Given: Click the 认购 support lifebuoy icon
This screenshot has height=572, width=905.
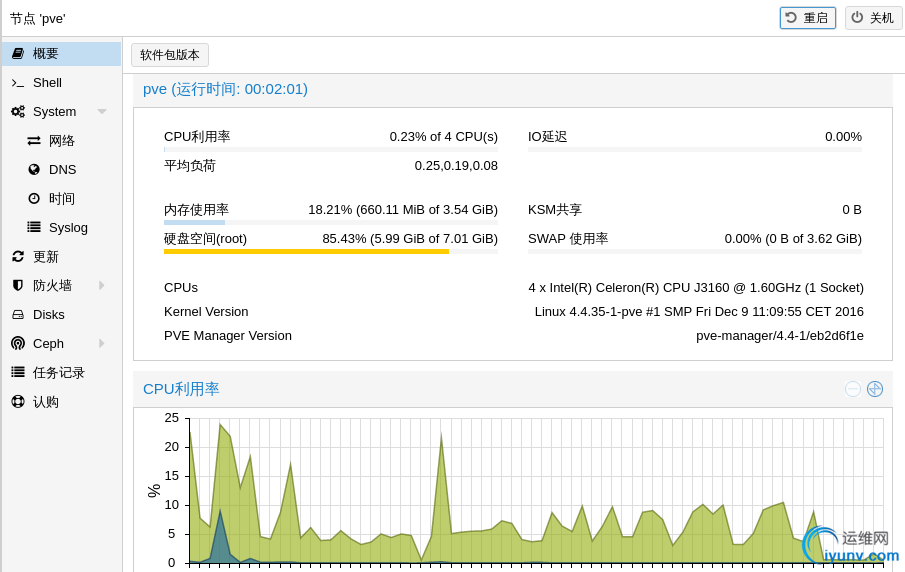Looking at the screenshot, I should pos(18,402).
